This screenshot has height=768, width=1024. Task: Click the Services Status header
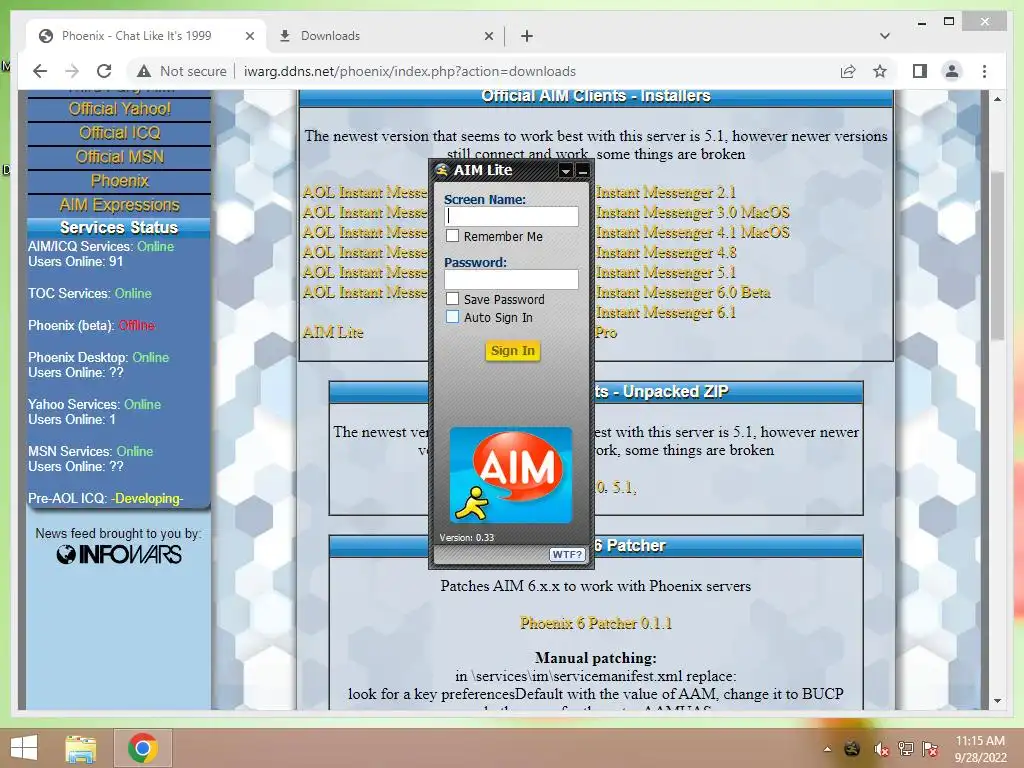pos(119,227)
